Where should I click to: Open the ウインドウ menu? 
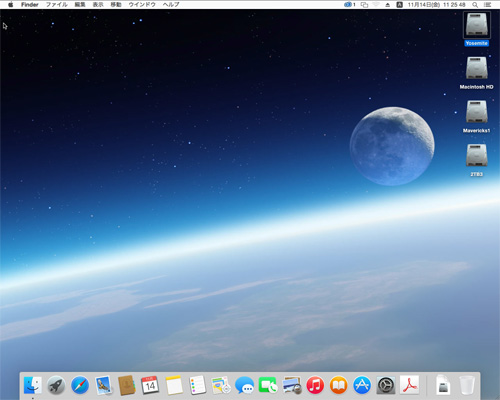click(142, 5)
